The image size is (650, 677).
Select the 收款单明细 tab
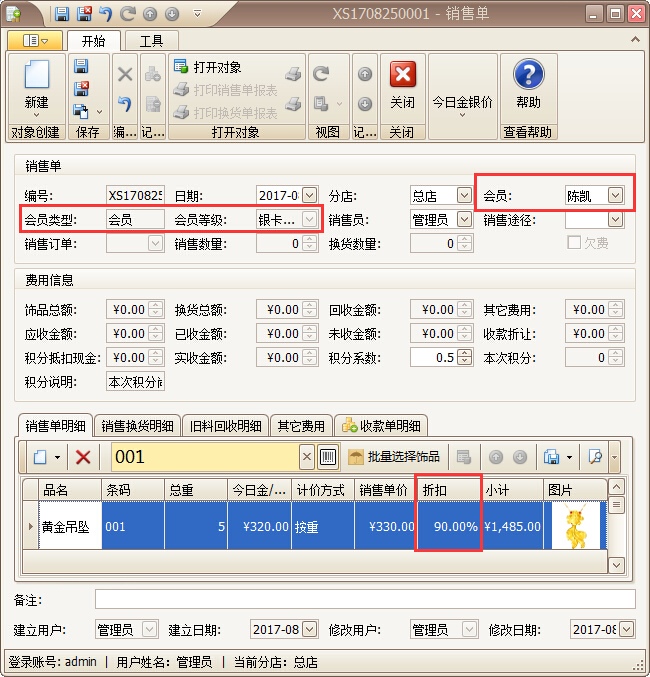click(x=381, y=426)
